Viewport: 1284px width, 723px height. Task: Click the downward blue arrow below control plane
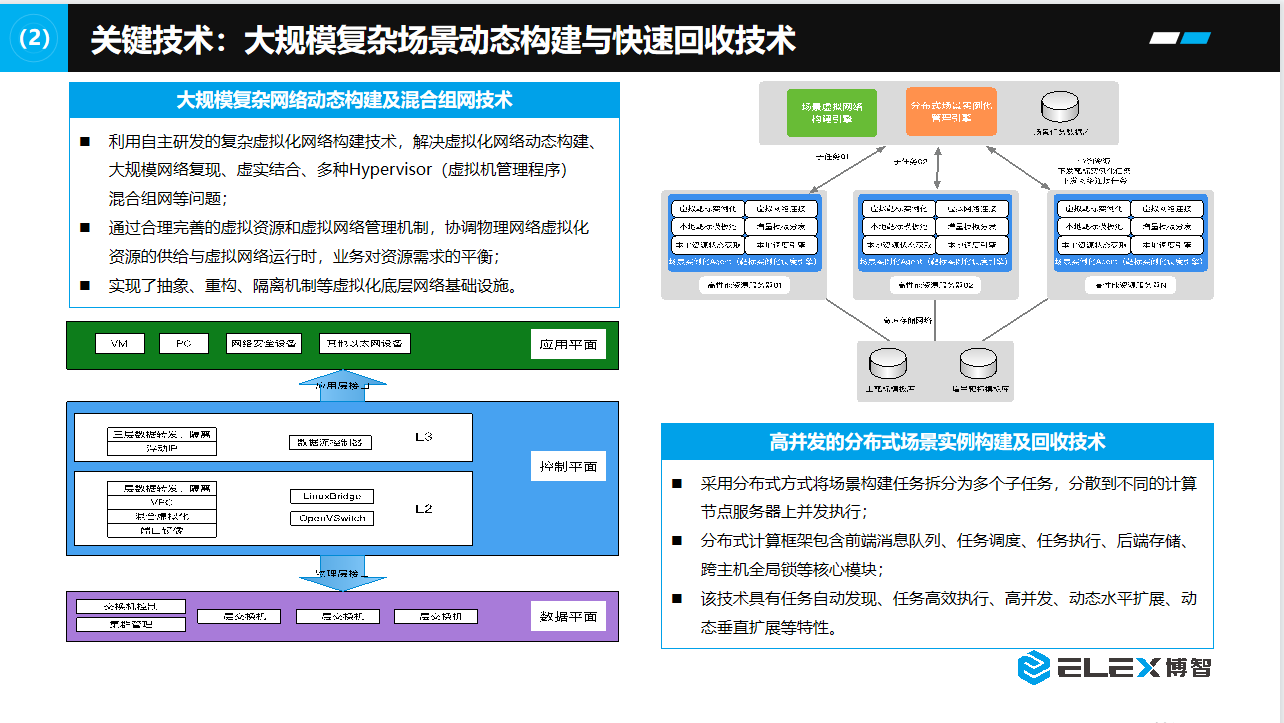(342, 573)
